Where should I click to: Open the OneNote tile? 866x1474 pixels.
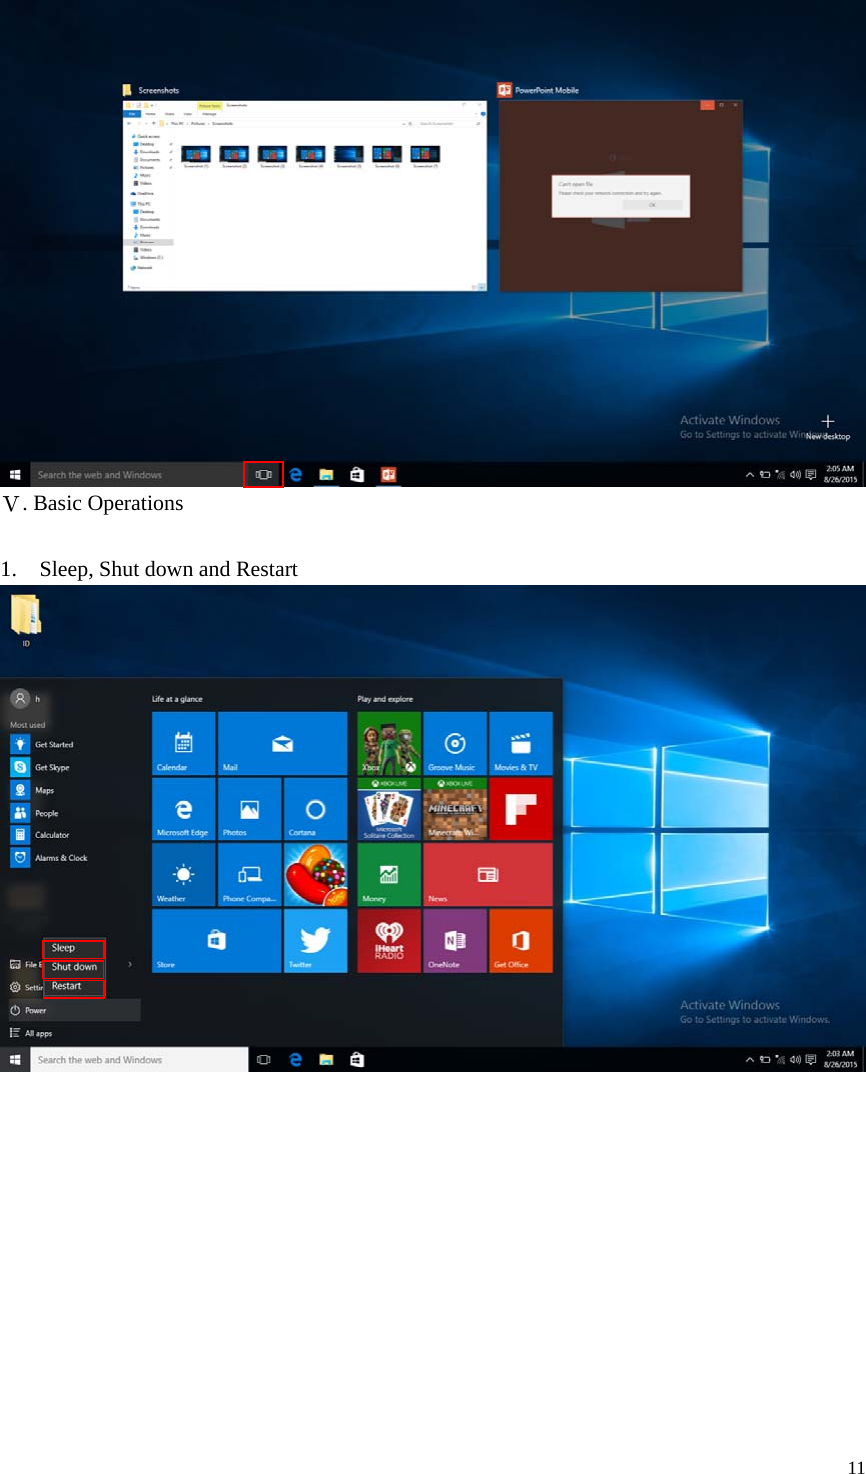455,941
